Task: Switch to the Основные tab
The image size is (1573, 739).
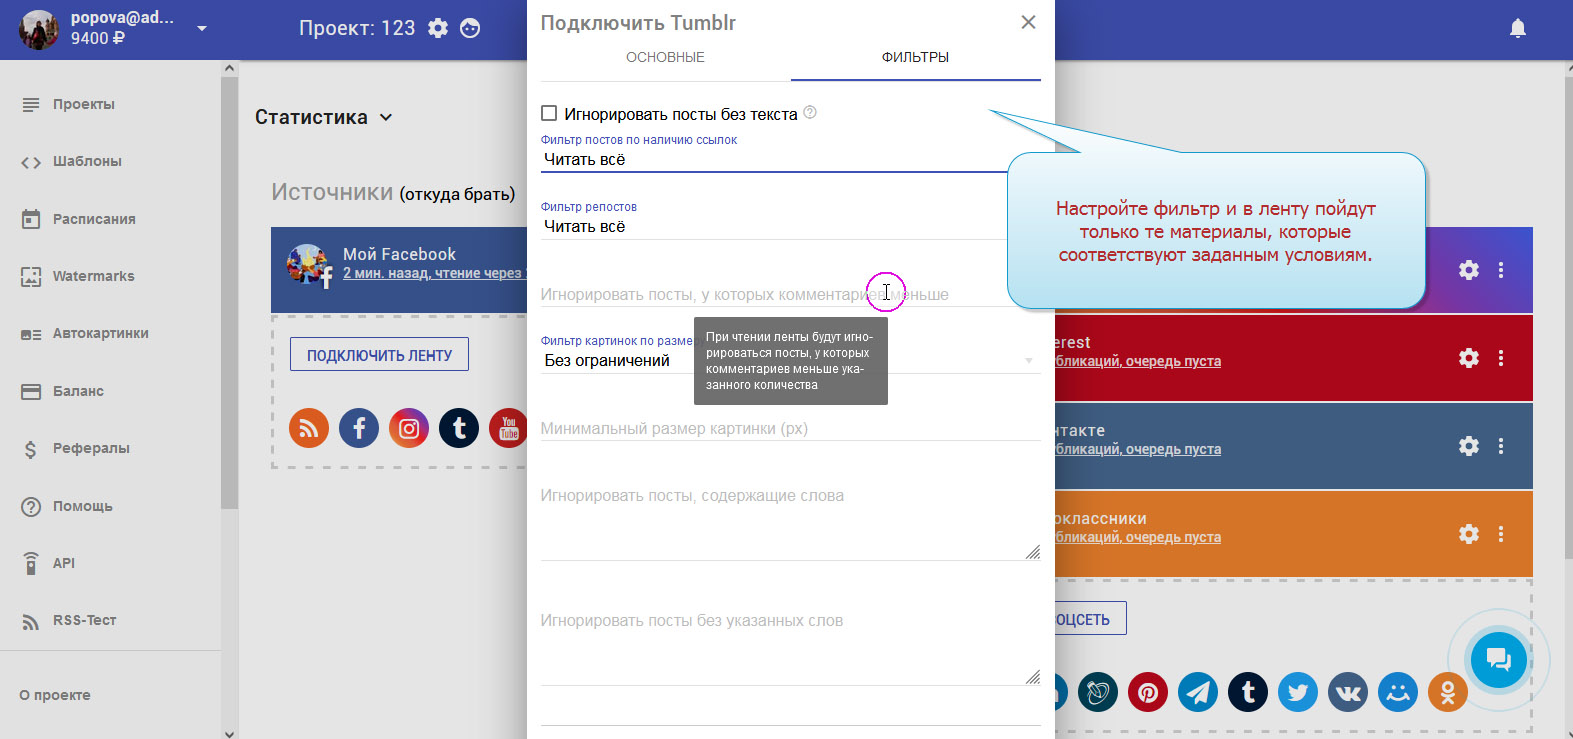Action: (665, 58)
